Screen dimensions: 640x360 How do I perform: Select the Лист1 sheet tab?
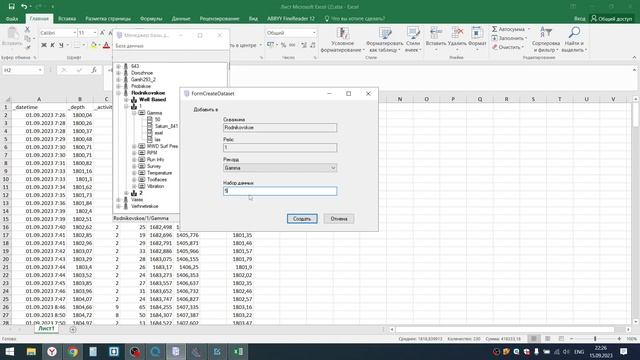46,329
